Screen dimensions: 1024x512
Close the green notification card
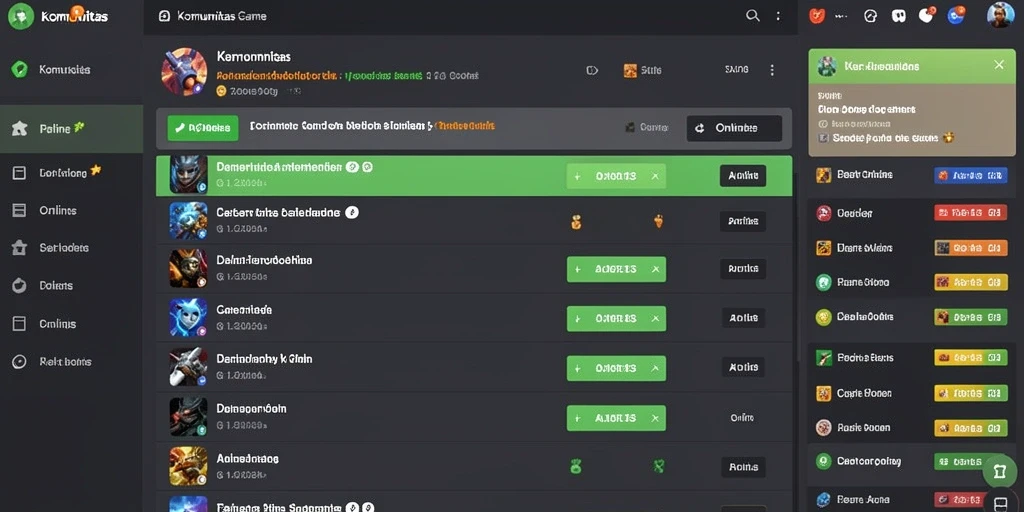coord(999,65)
